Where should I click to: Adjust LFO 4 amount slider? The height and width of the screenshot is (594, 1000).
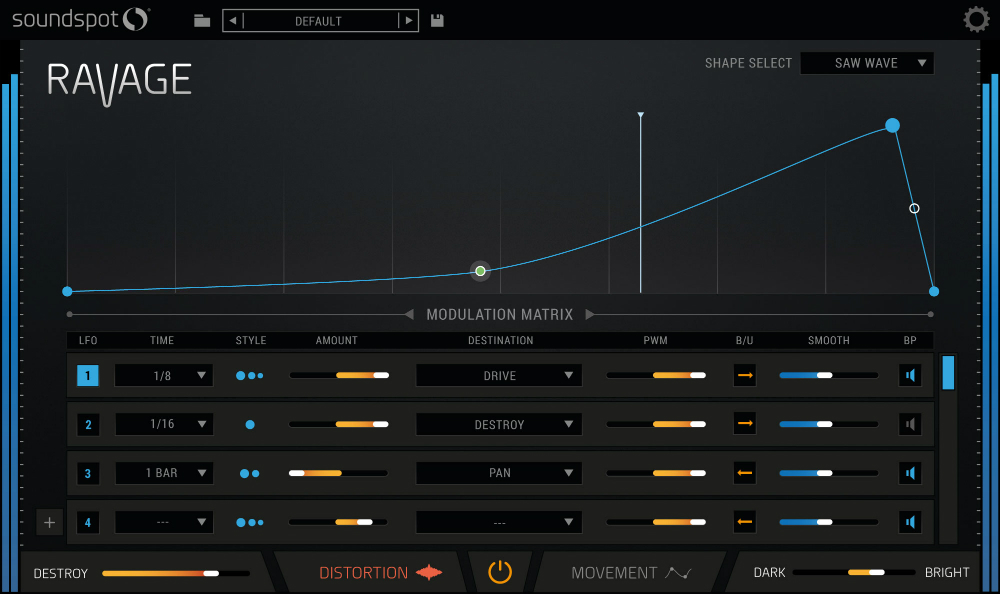[339, 522]
